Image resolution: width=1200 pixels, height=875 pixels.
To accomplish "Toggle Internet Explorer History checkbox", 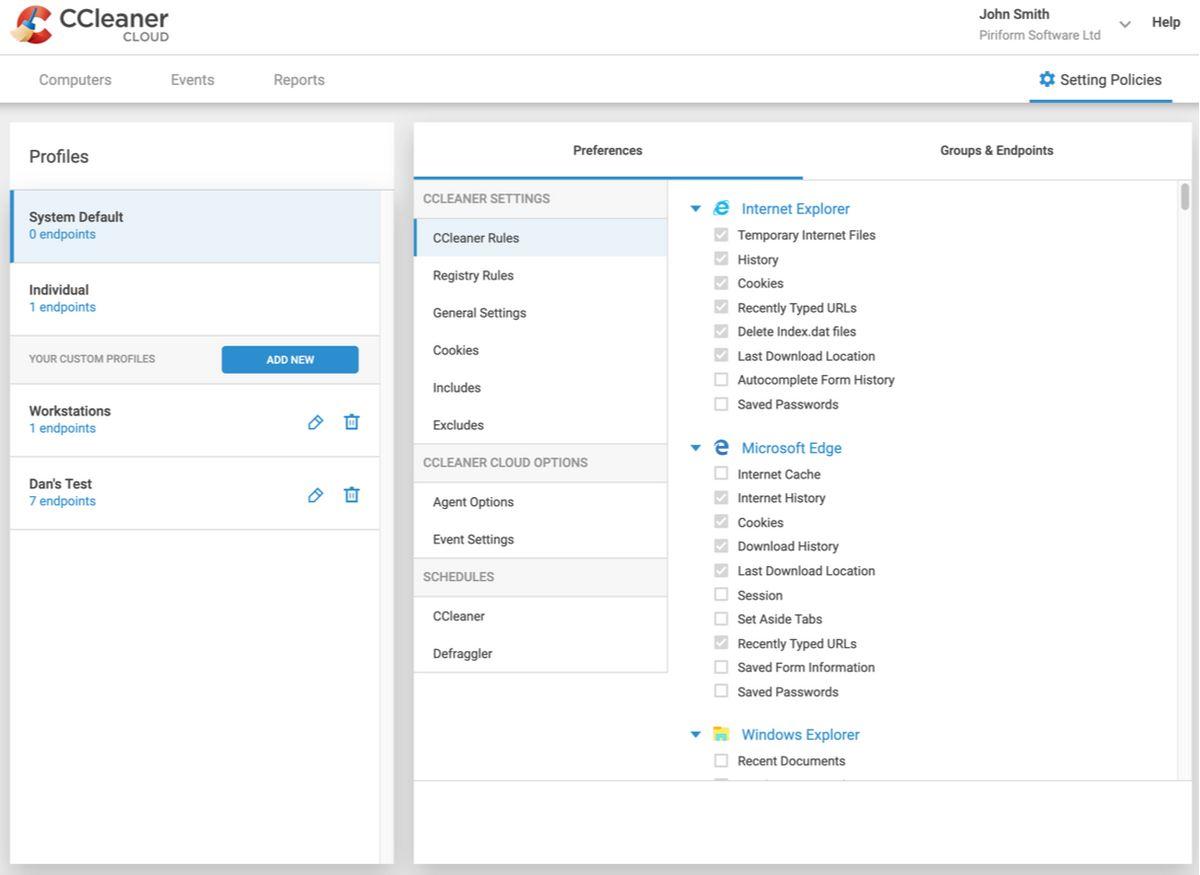I will [x=721, y=259].
